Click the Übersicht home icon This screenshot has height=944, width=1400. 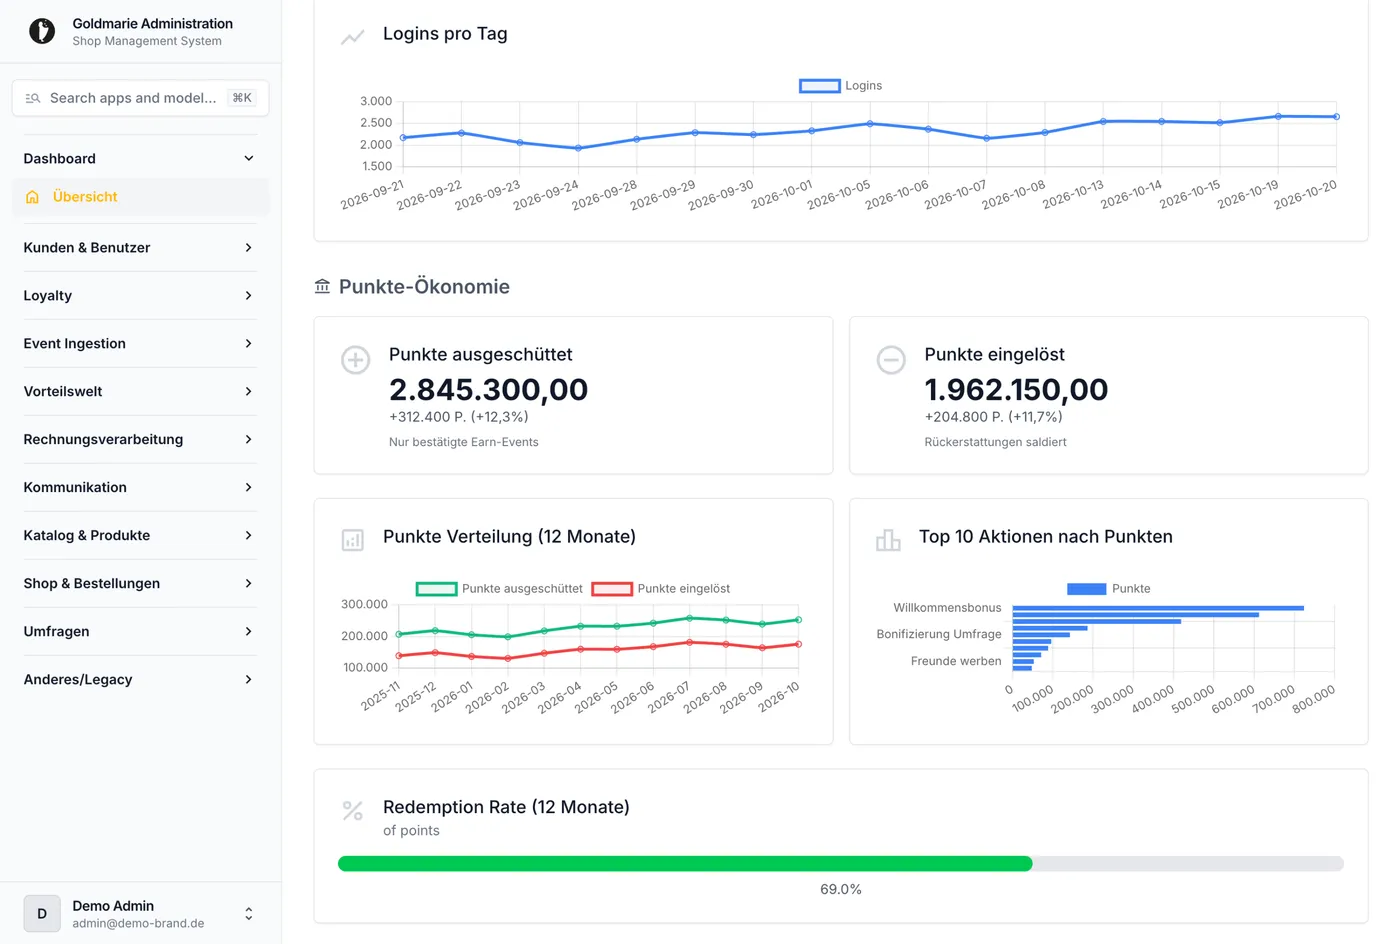tap(33, 197)
